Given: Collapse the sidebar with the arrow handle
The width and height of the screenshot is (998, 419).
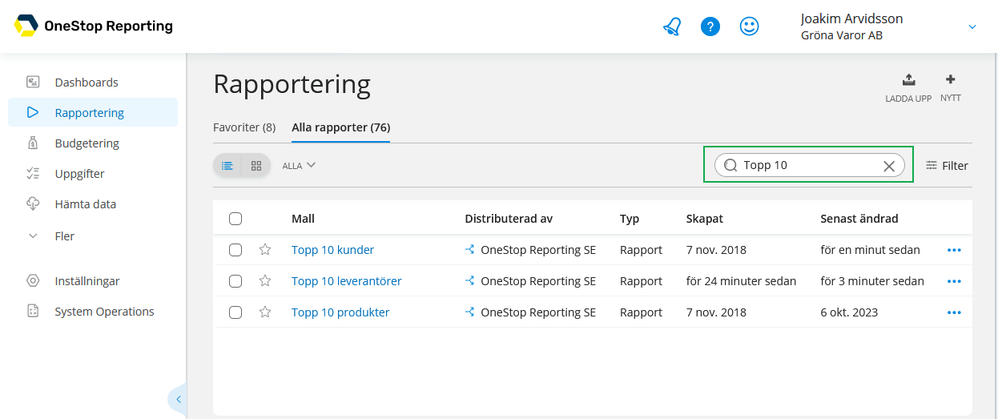Looking at the screenshot, I should (x=178, y=399).
